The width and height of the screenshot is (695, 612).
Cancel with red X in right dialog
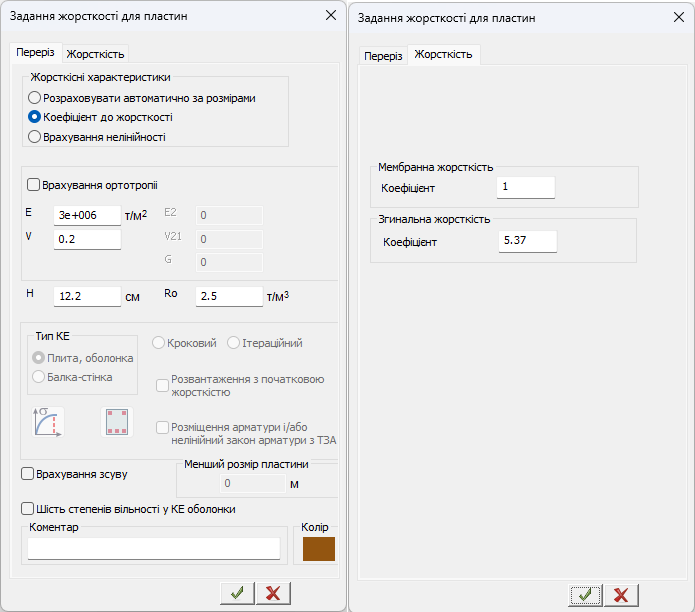[621, 595]
